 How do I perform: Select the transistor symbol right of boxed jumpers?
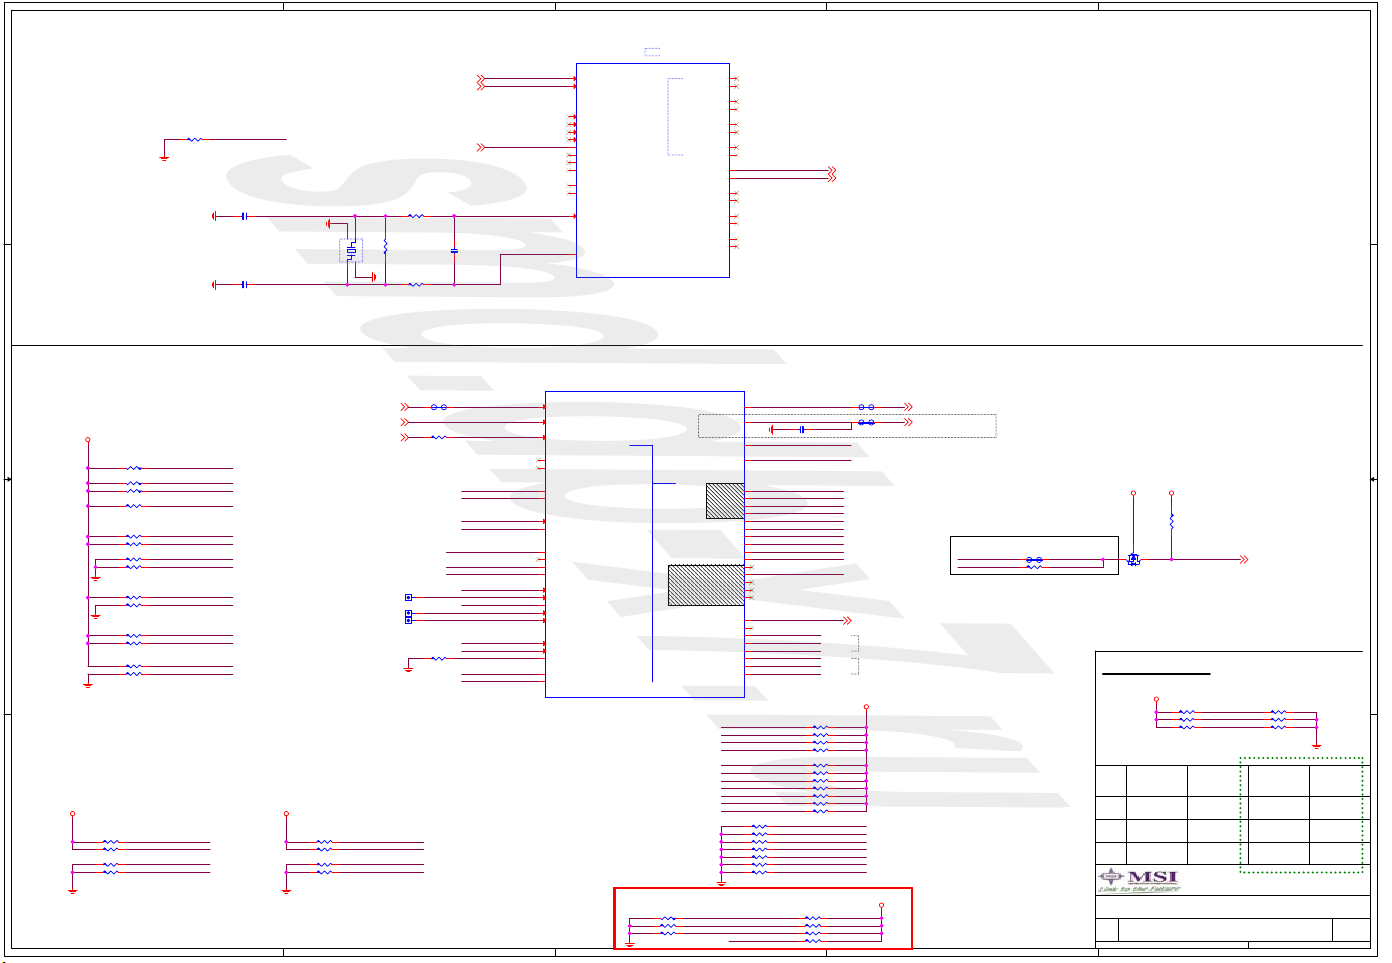1133,559
